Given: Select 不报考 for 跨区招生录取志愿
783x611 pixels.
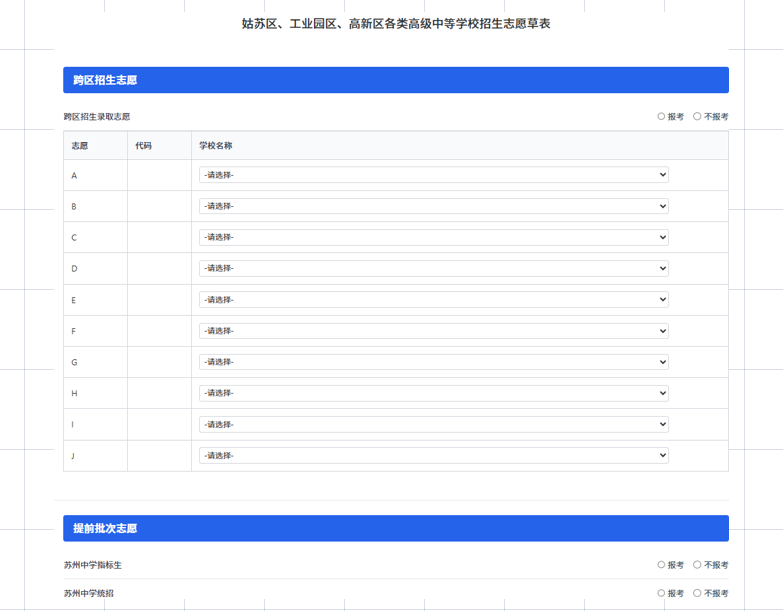Looking at the screenshot, I should [697, 116].
